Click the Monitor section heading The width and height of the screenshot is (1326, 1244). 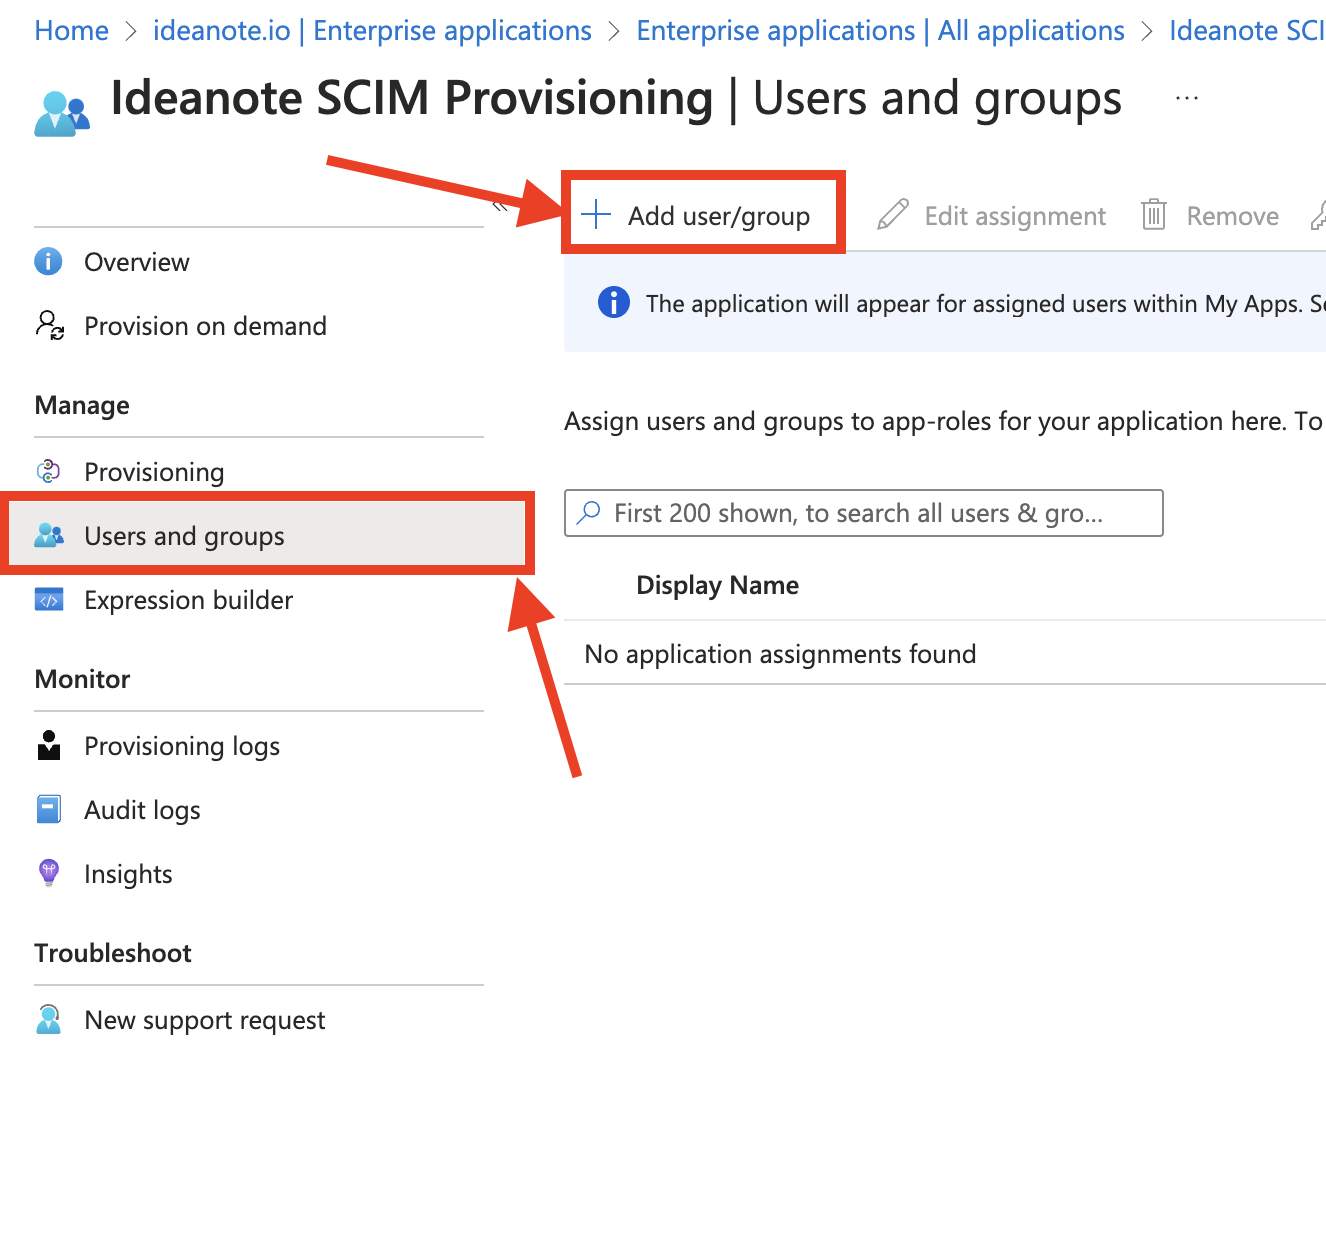click(82, 679)
